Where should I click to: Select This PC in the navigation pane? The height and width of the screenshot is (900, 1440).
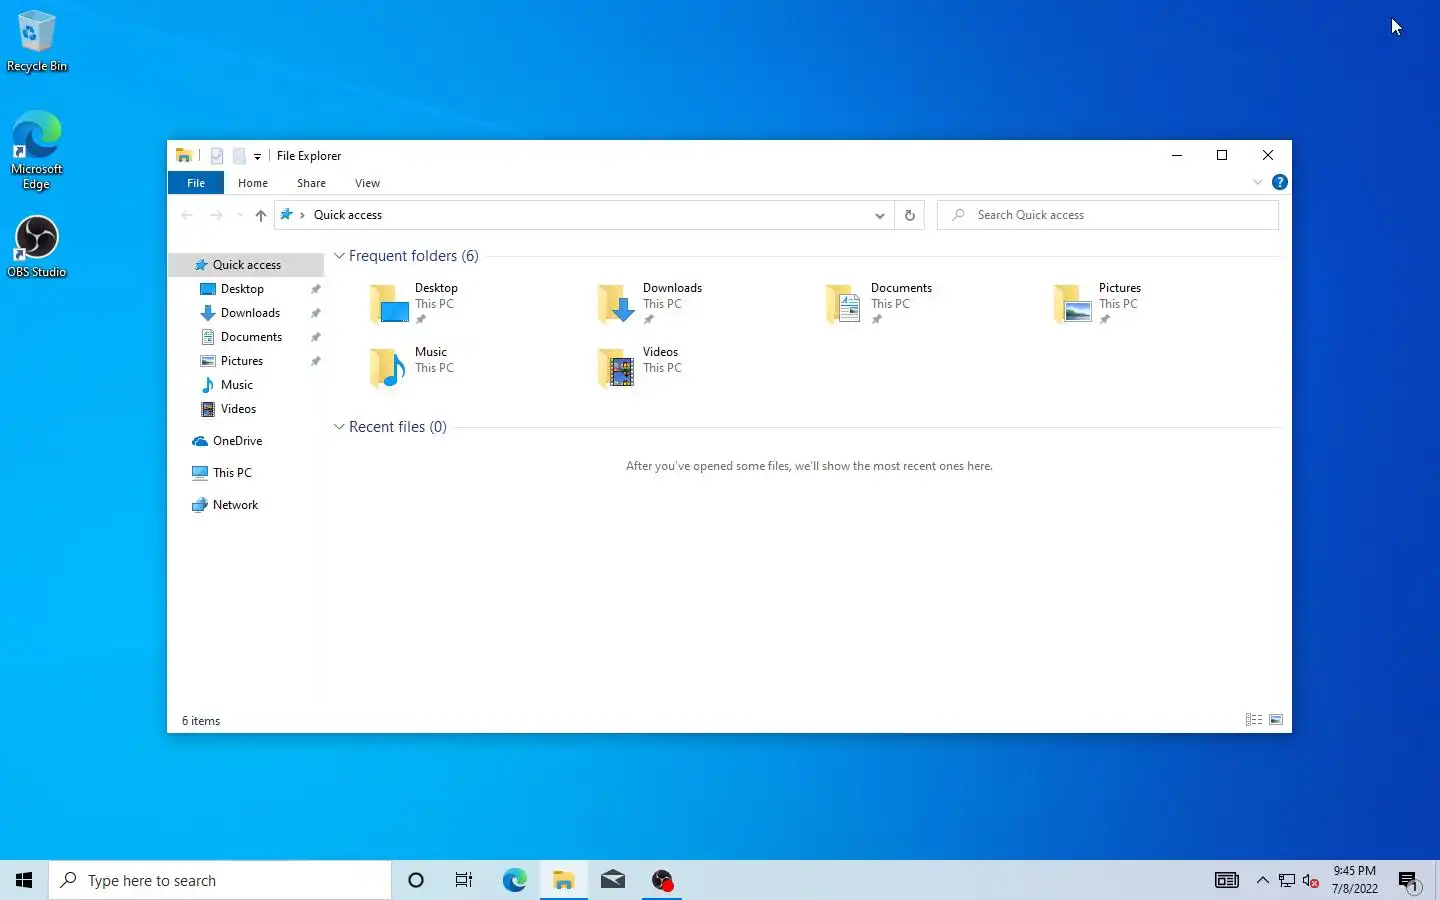pyautogui.click(x=232, y=473)
